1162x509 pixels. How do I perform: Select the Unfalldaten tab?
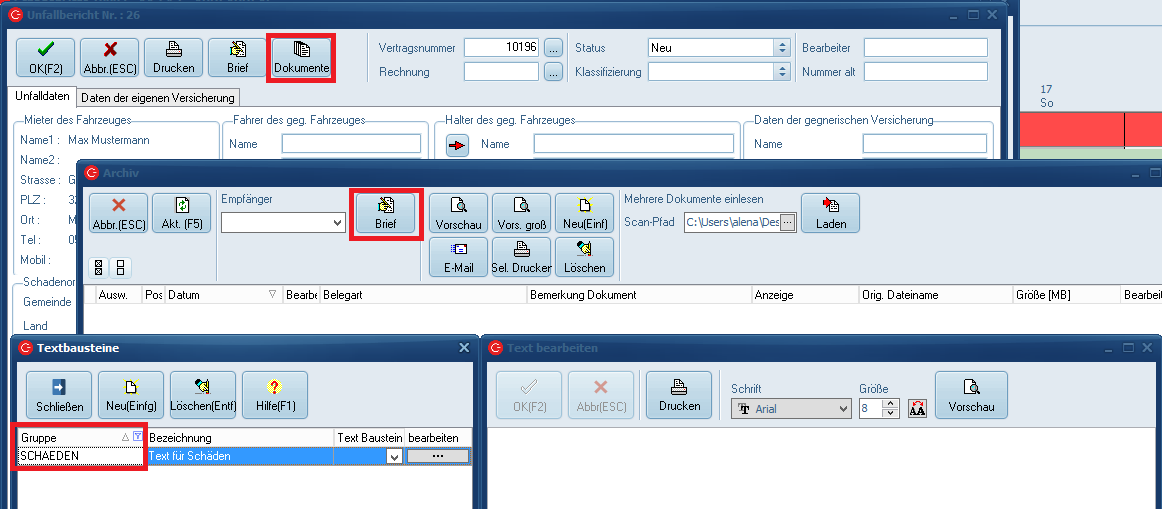click(42, 97)
